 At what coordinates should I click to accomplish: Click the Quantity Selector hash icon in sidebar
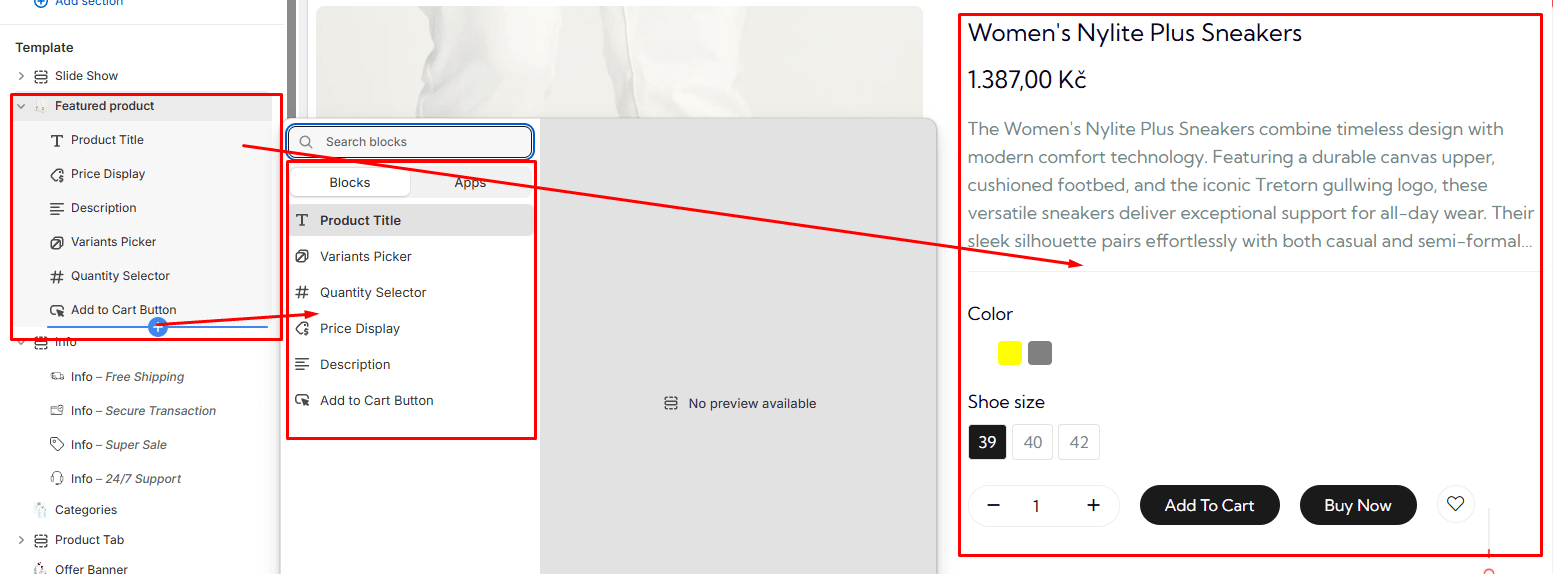point(57,276)
